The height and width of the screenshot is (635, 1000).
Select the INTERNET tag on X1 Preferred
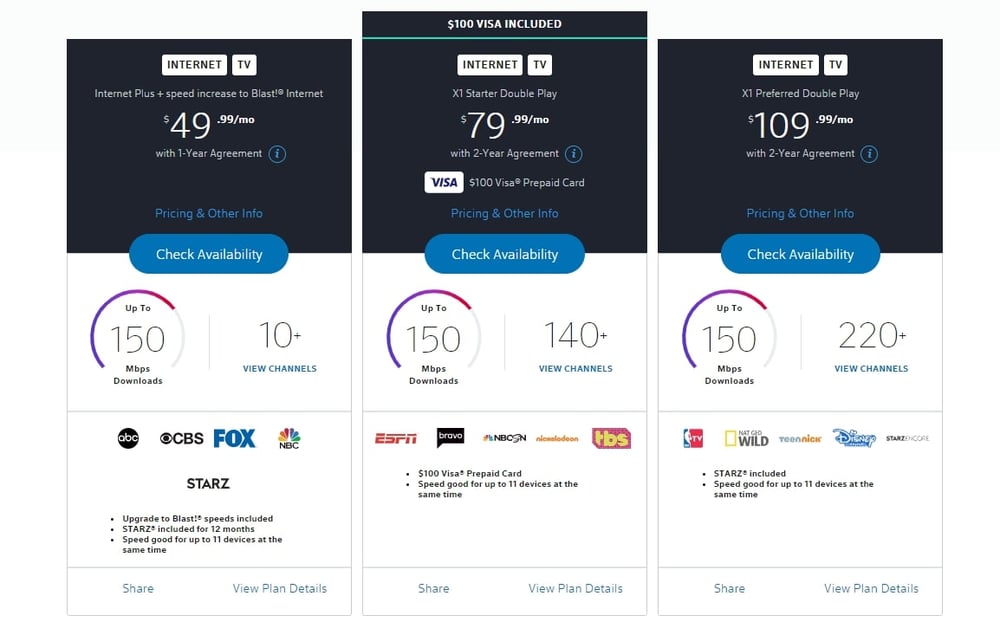(x=785, y=64)
